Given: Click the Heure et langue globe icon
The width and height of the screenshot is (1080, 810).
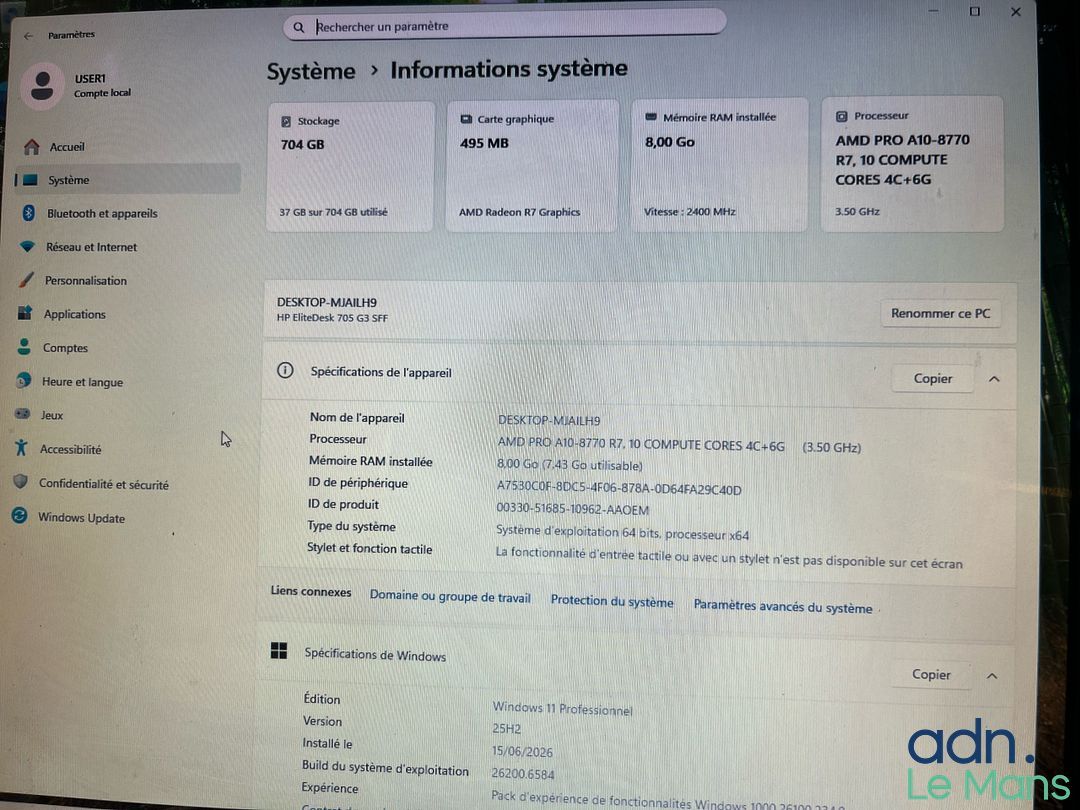Looking at the screenshot, I should tap(23, 380).
